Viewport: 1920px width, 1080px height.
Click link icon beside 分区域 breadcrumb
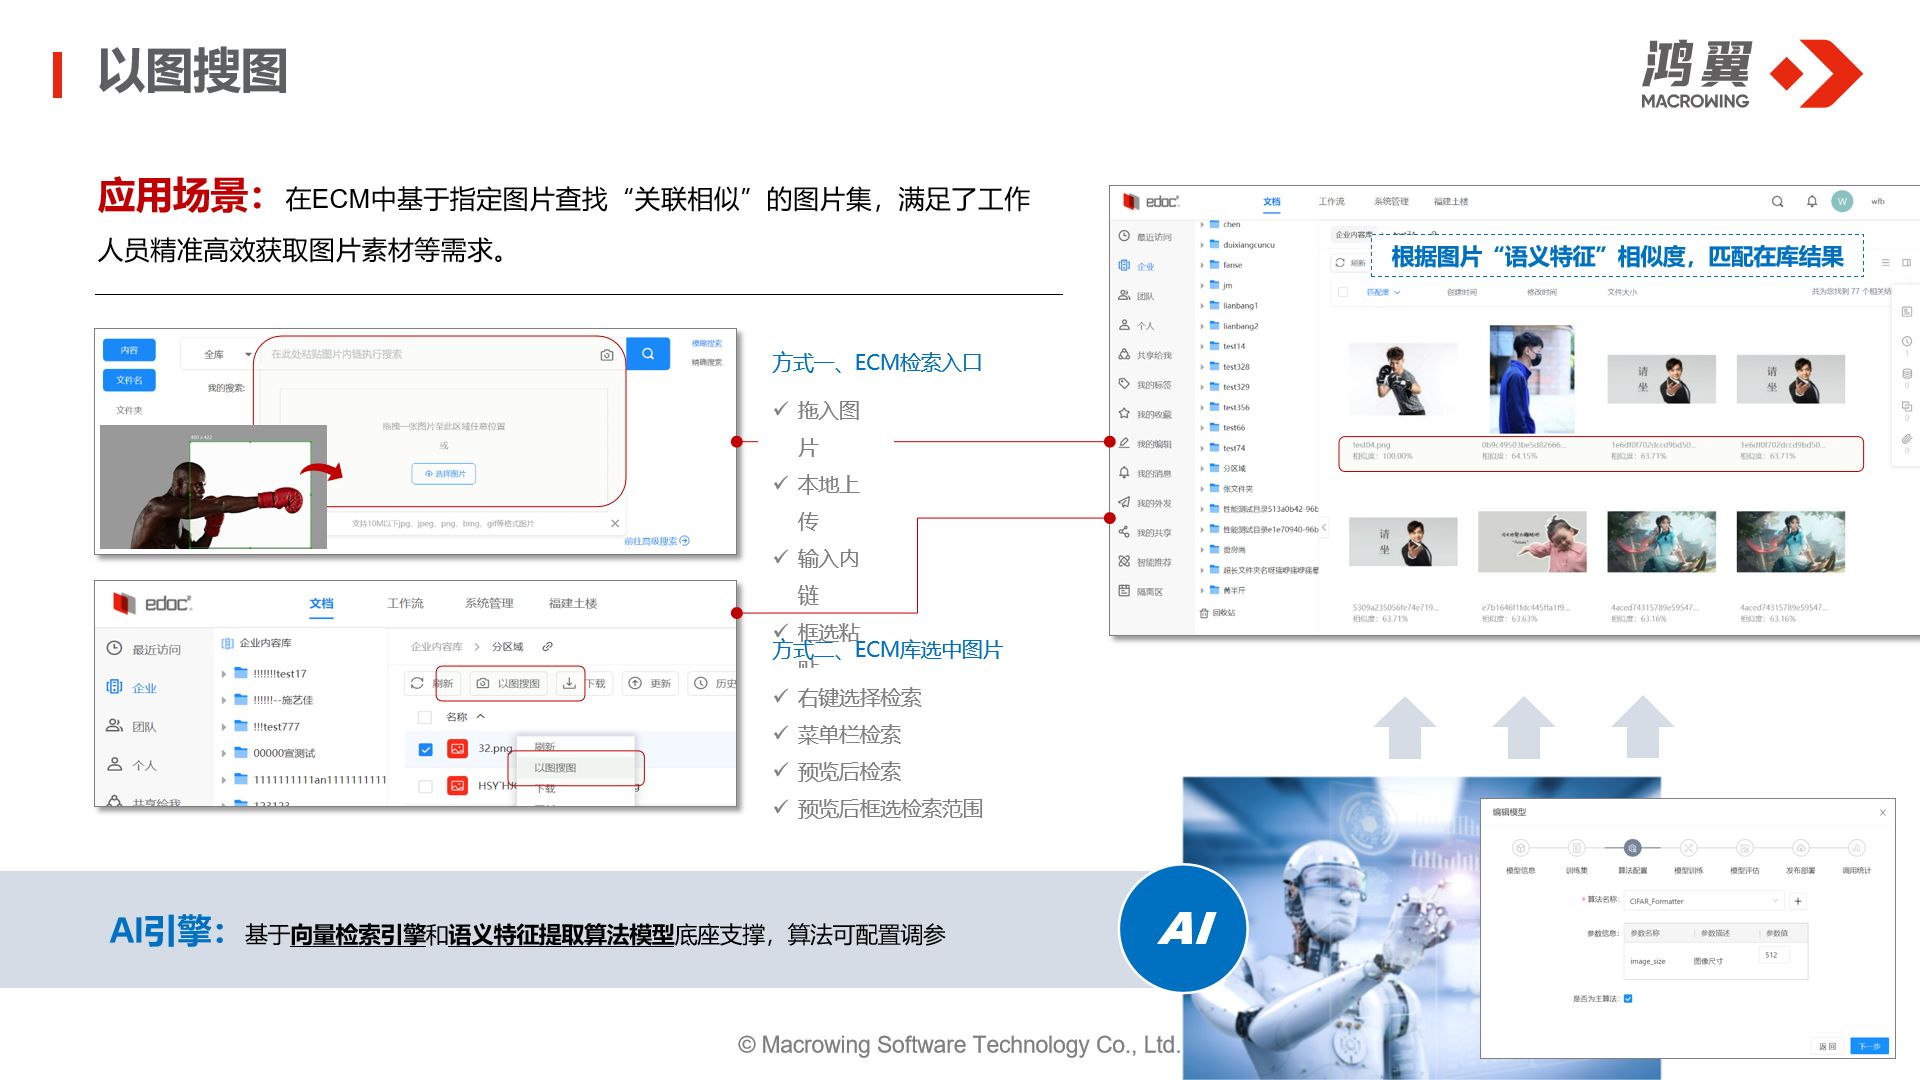coord(548,647)
